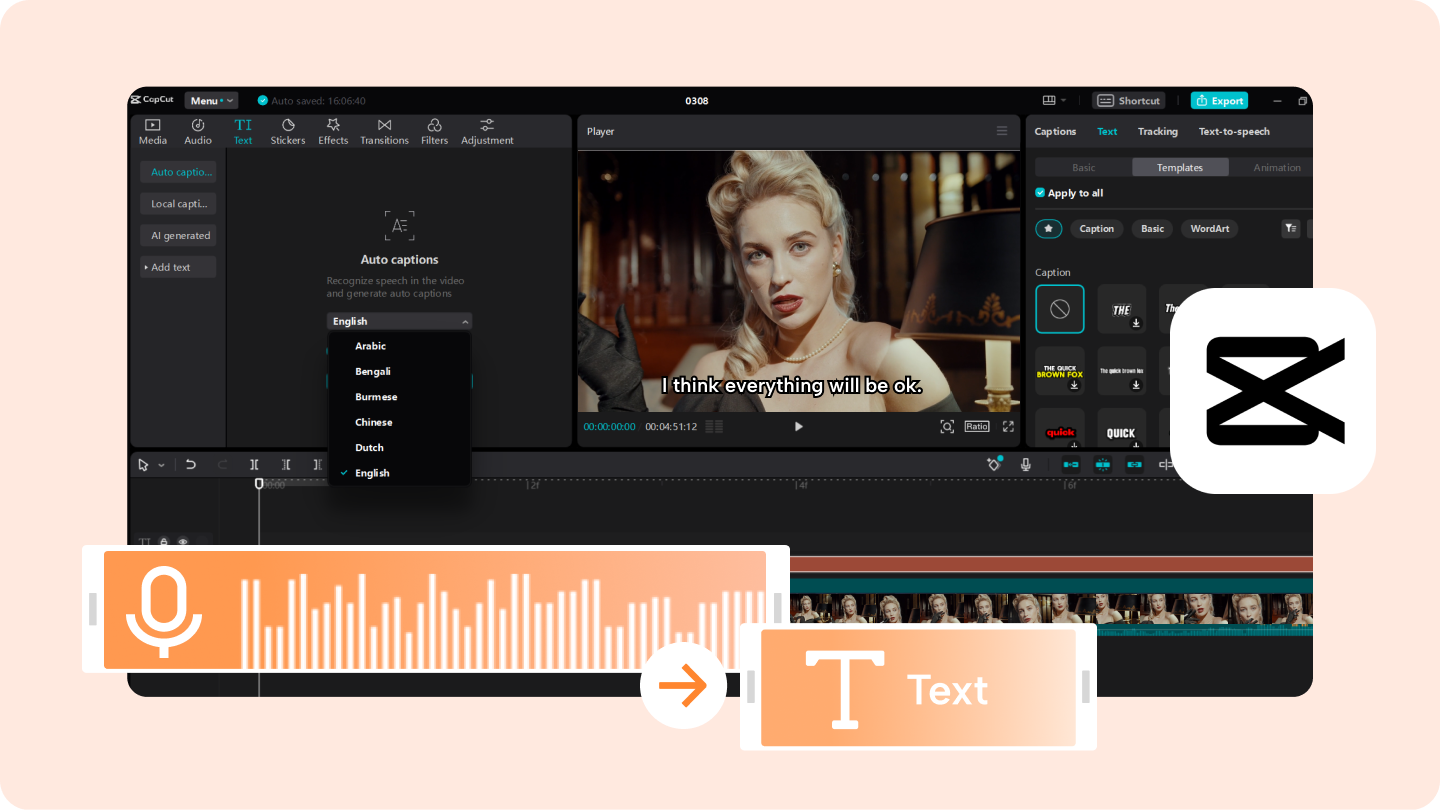Click the undo arrow in timeline toolbar
This screenshot has height=810, width=1440.
pos(191,465)
